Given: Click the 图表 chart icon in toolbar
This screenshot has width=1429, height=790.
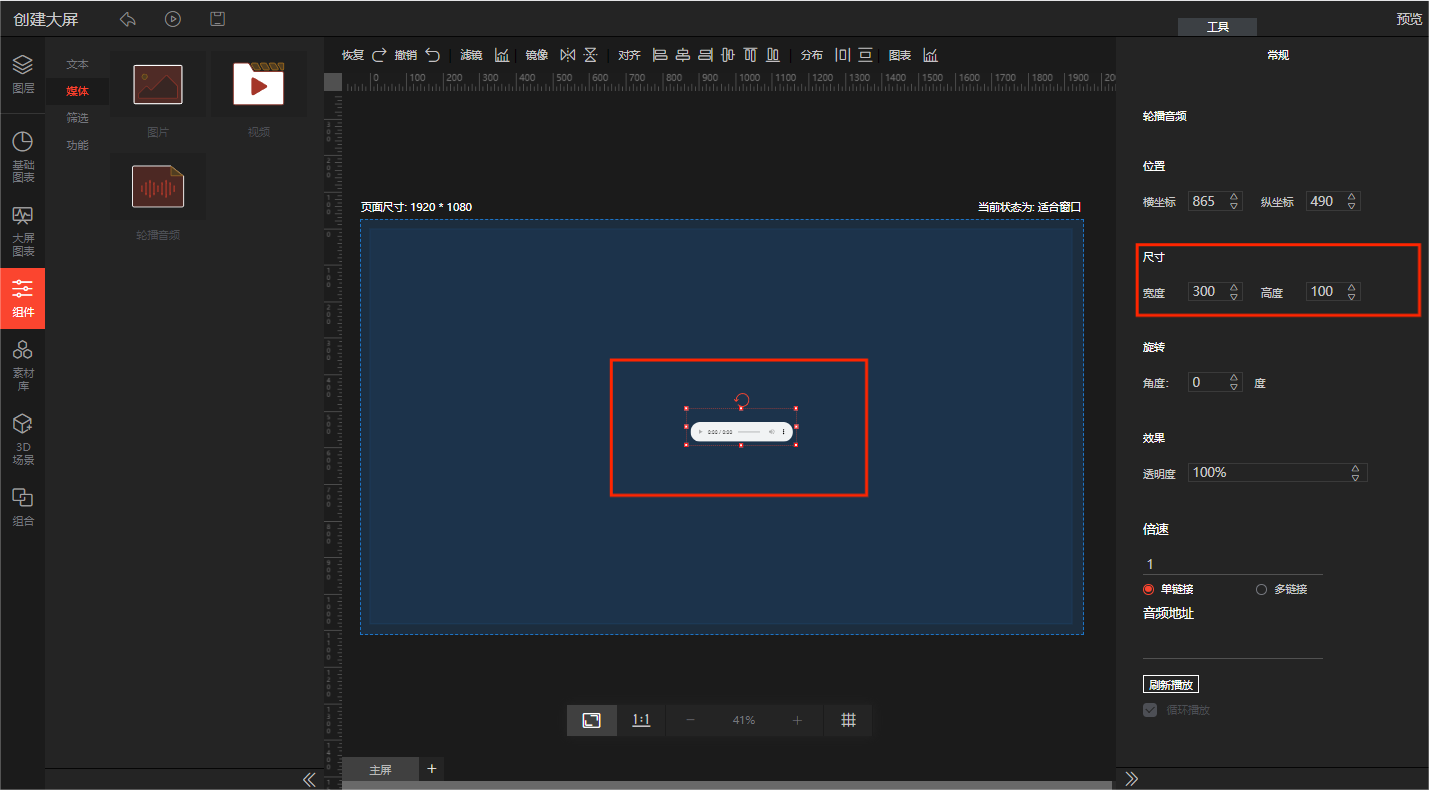Looking at the screenshot, I should tap(930, 55).
